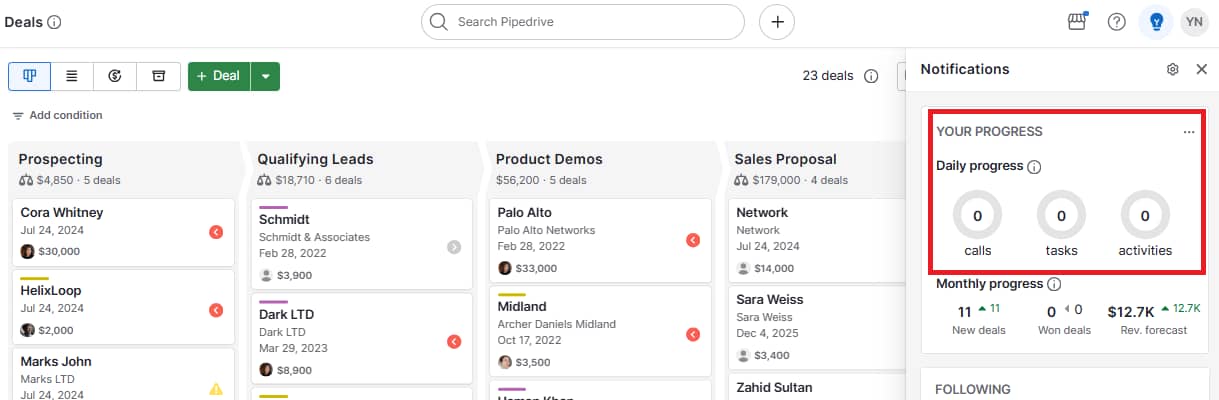Click Archer Daniels Midland organization name
This screenshot has width=1219, height=400.
[557, 324]
